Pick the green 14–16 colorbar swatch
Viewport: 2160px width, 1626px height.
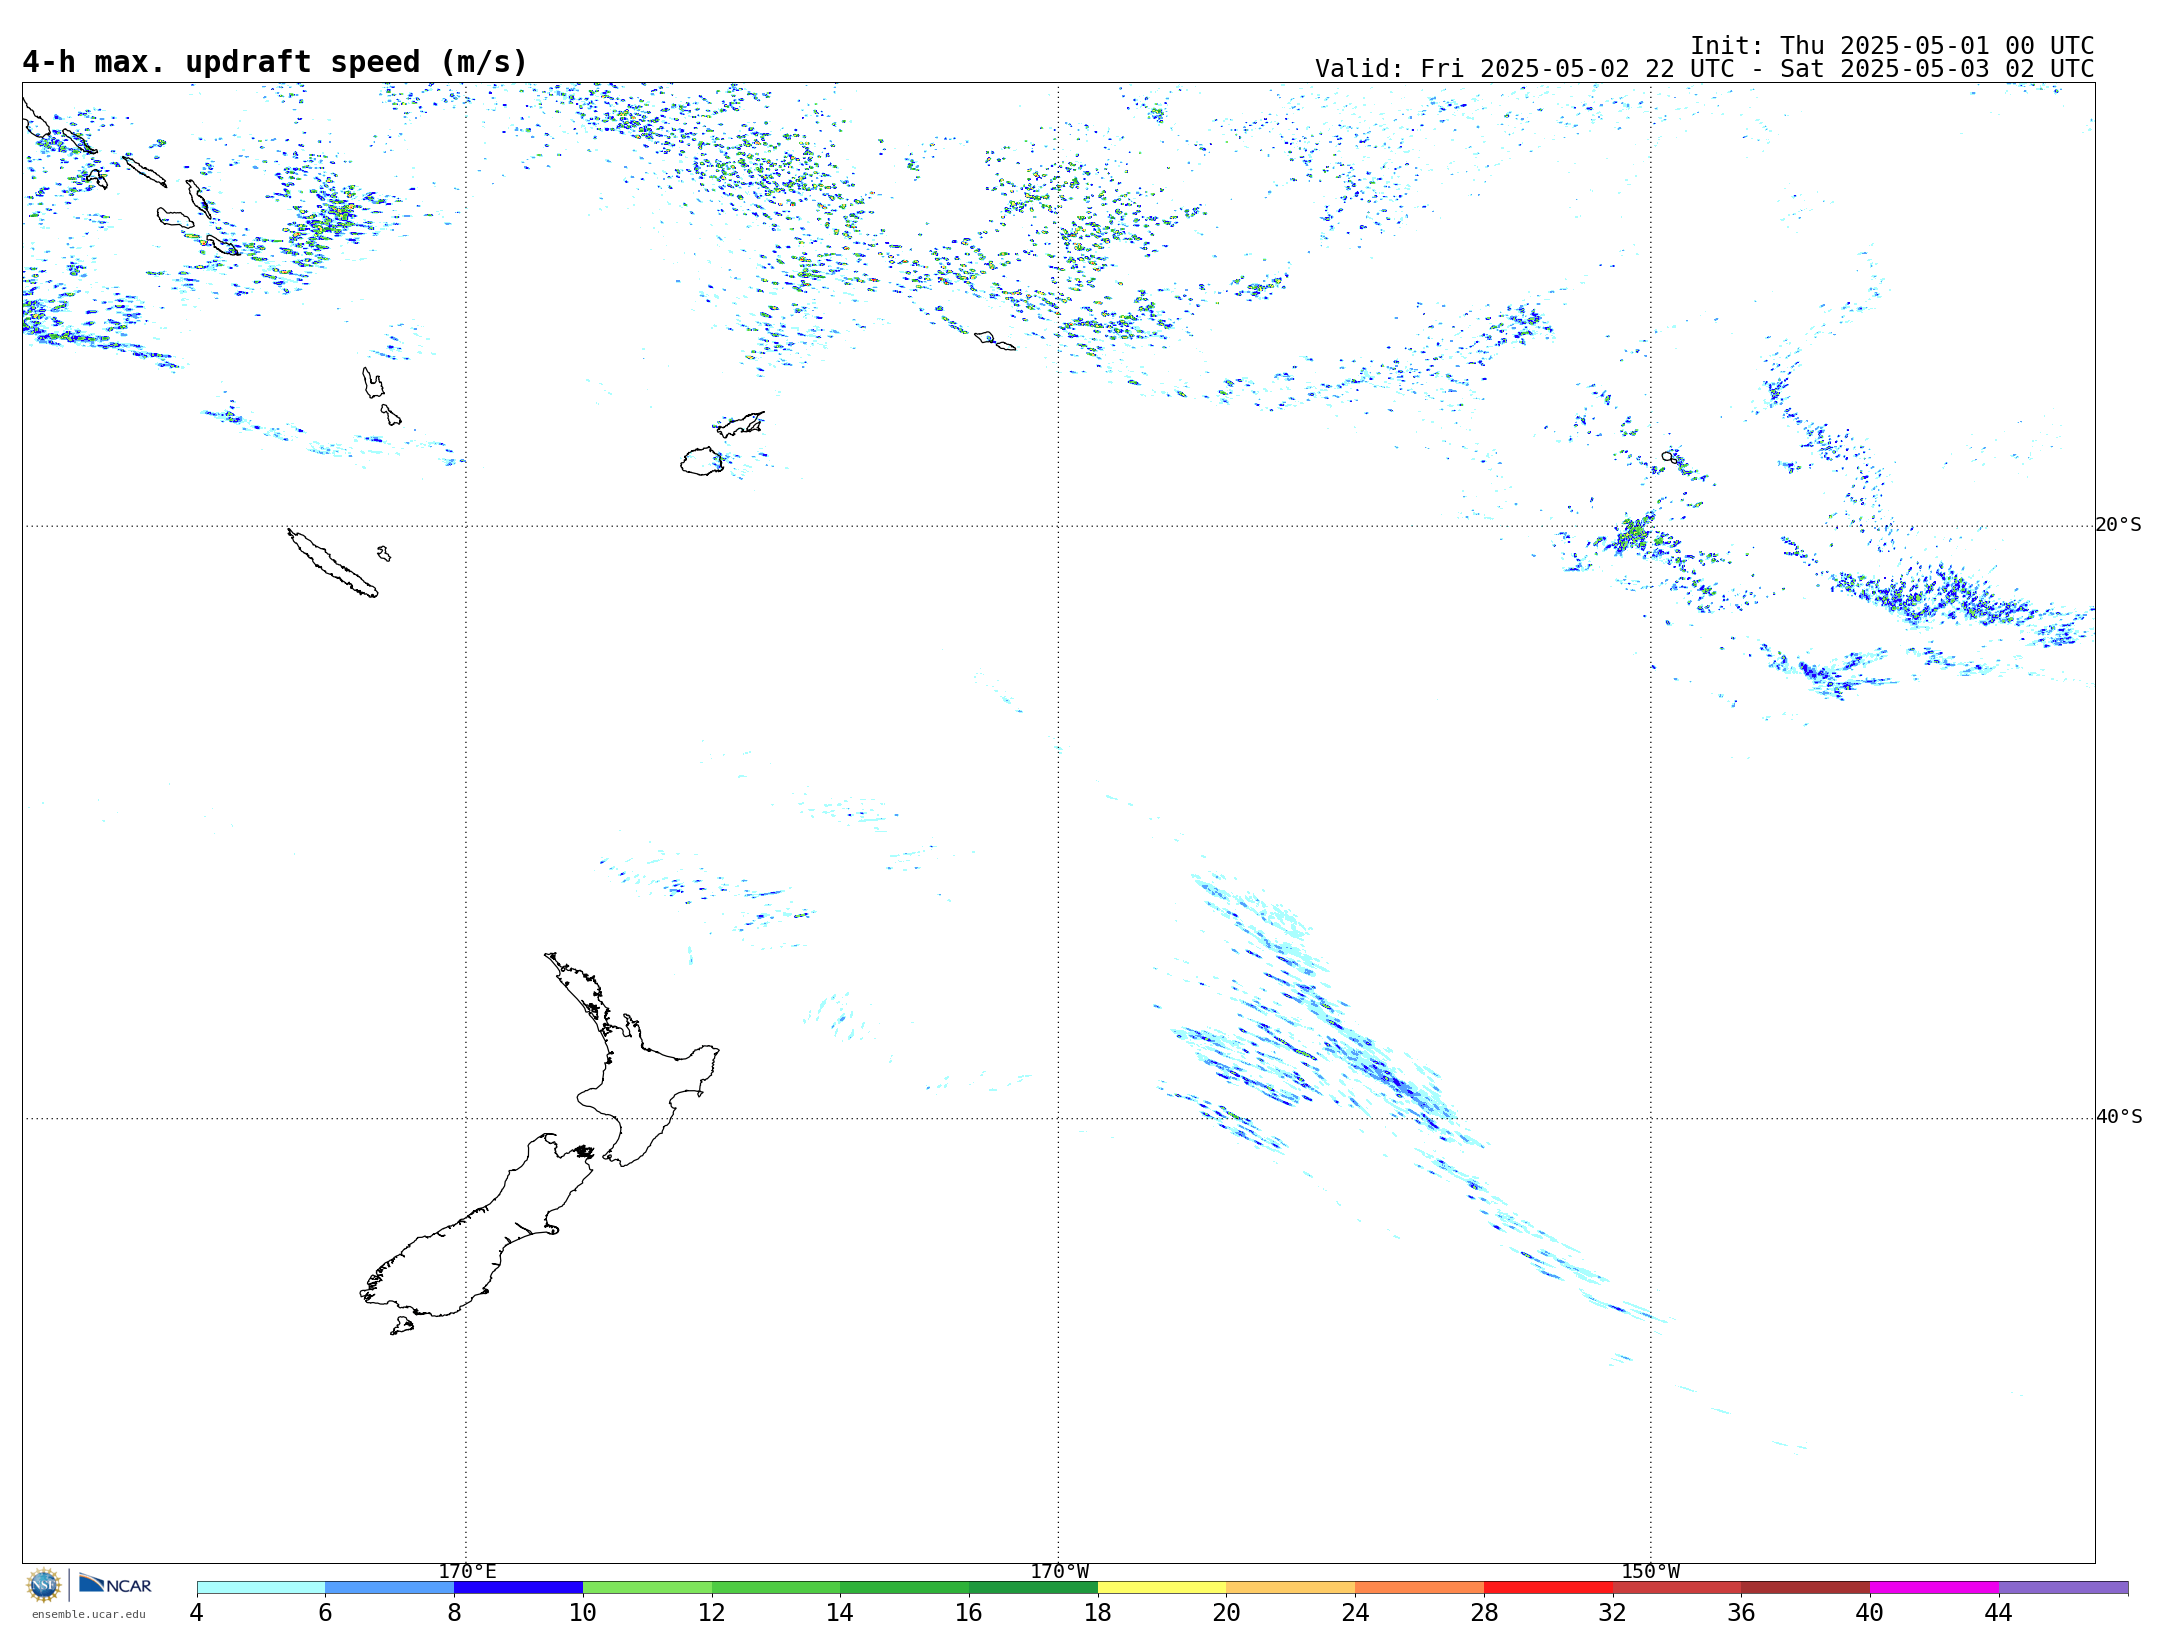pyautogui.click(x=905, y=1588)
